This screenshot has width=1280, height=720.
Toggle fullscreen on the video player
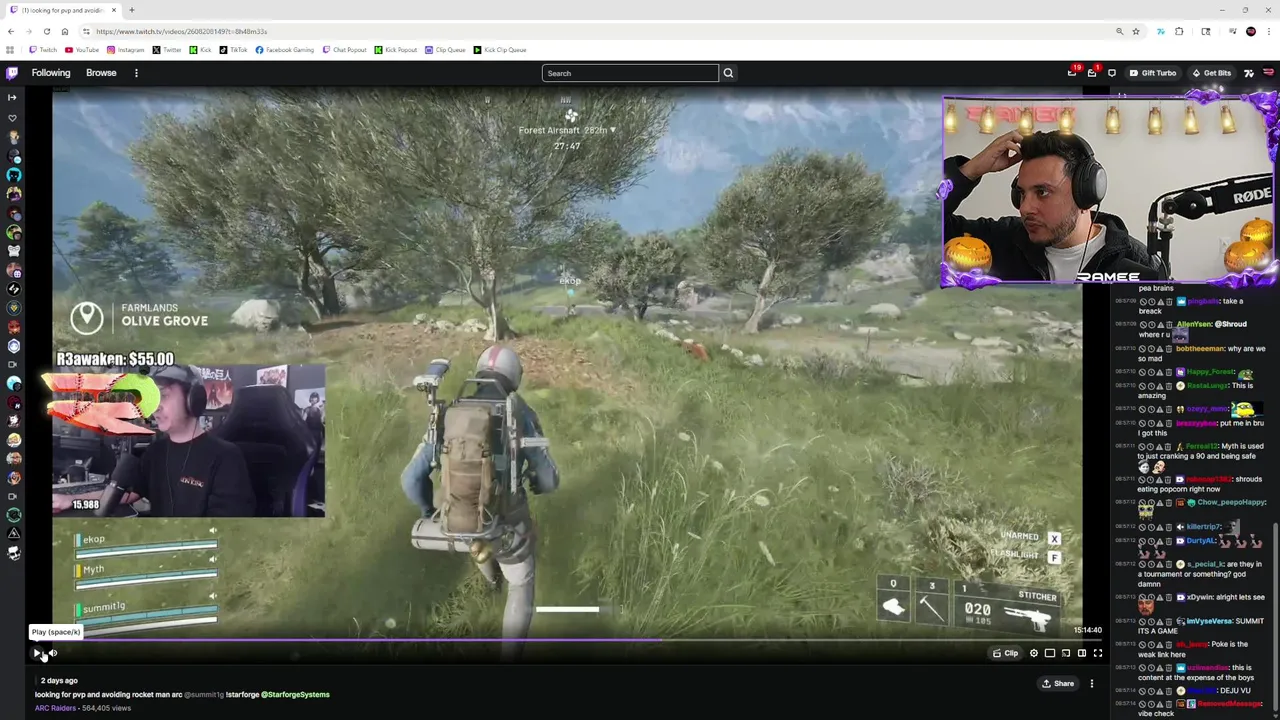pyautogui.click(x=1098, y=653)
